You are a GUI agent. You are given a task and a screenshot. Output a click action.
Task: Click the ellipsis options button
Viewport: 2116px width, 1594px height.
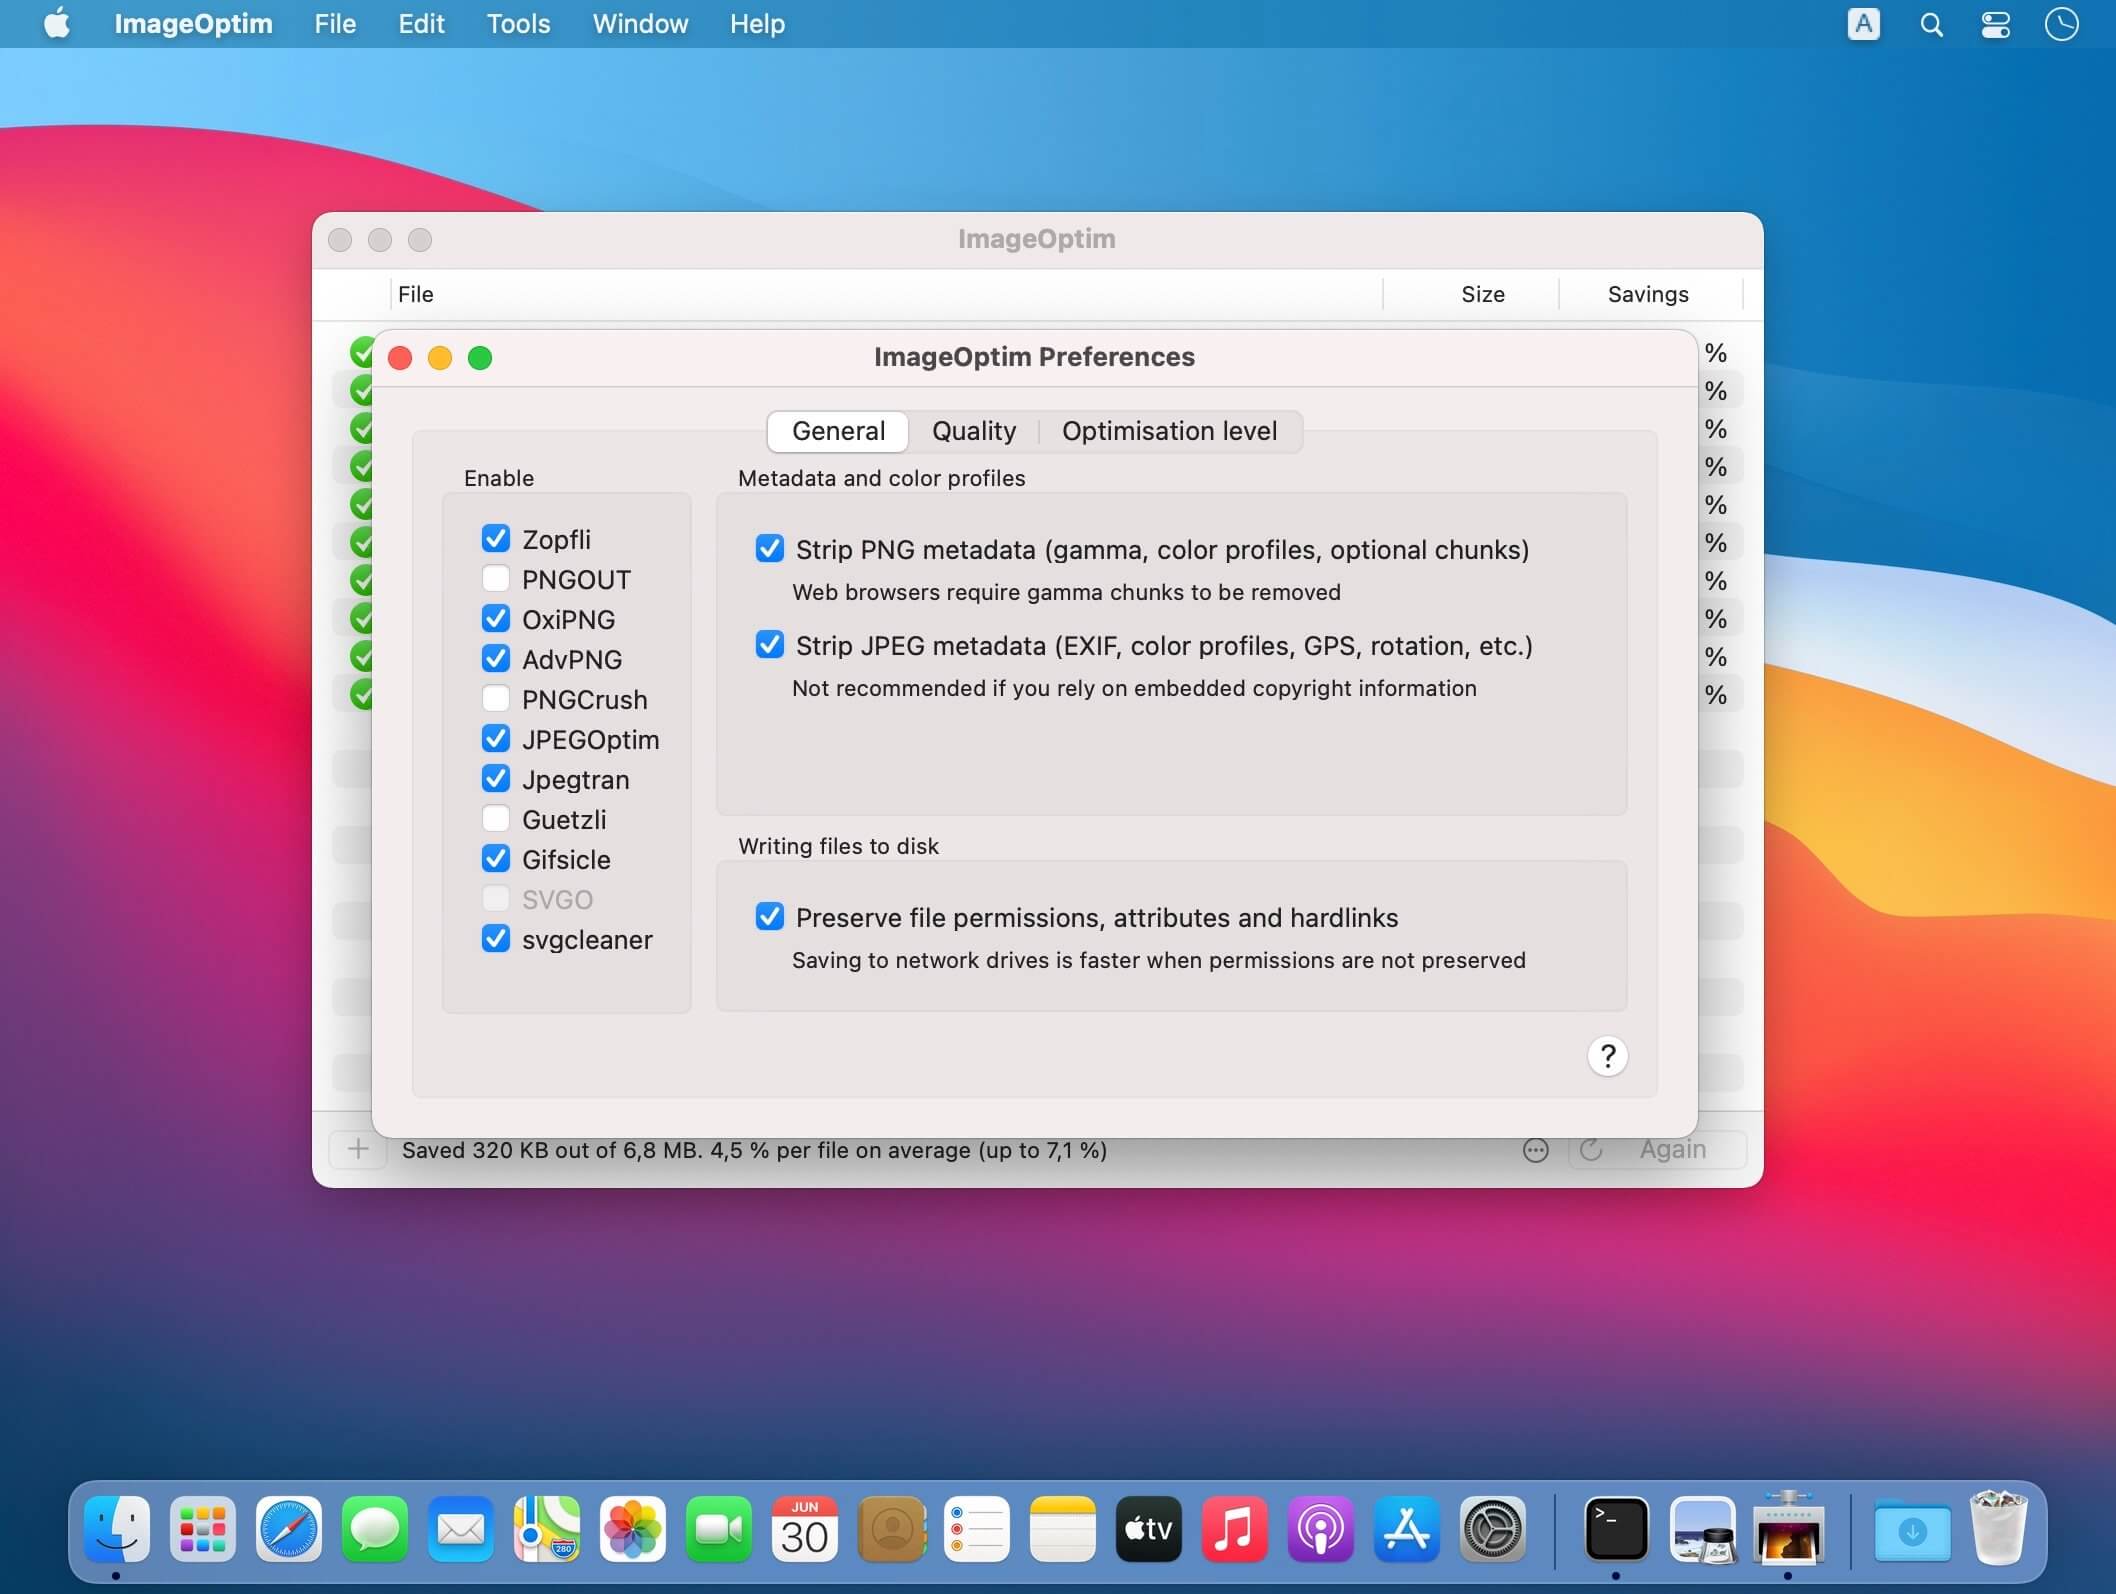click(1536, 1150)
